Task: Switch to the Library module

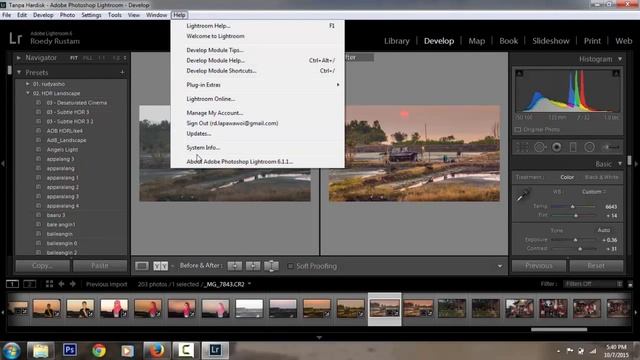Action: (x=396, y=41)
